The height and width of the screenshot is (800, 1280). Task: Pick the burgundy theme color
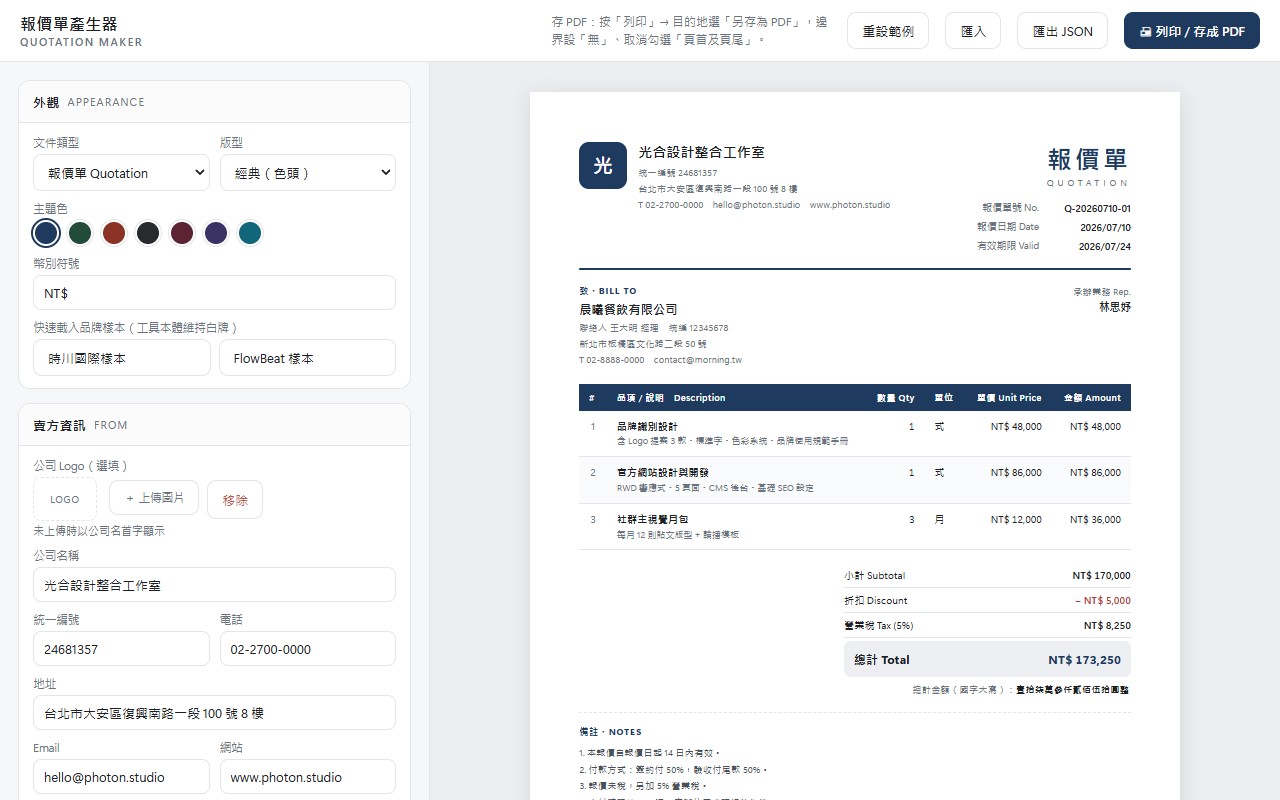coord(182,233)
